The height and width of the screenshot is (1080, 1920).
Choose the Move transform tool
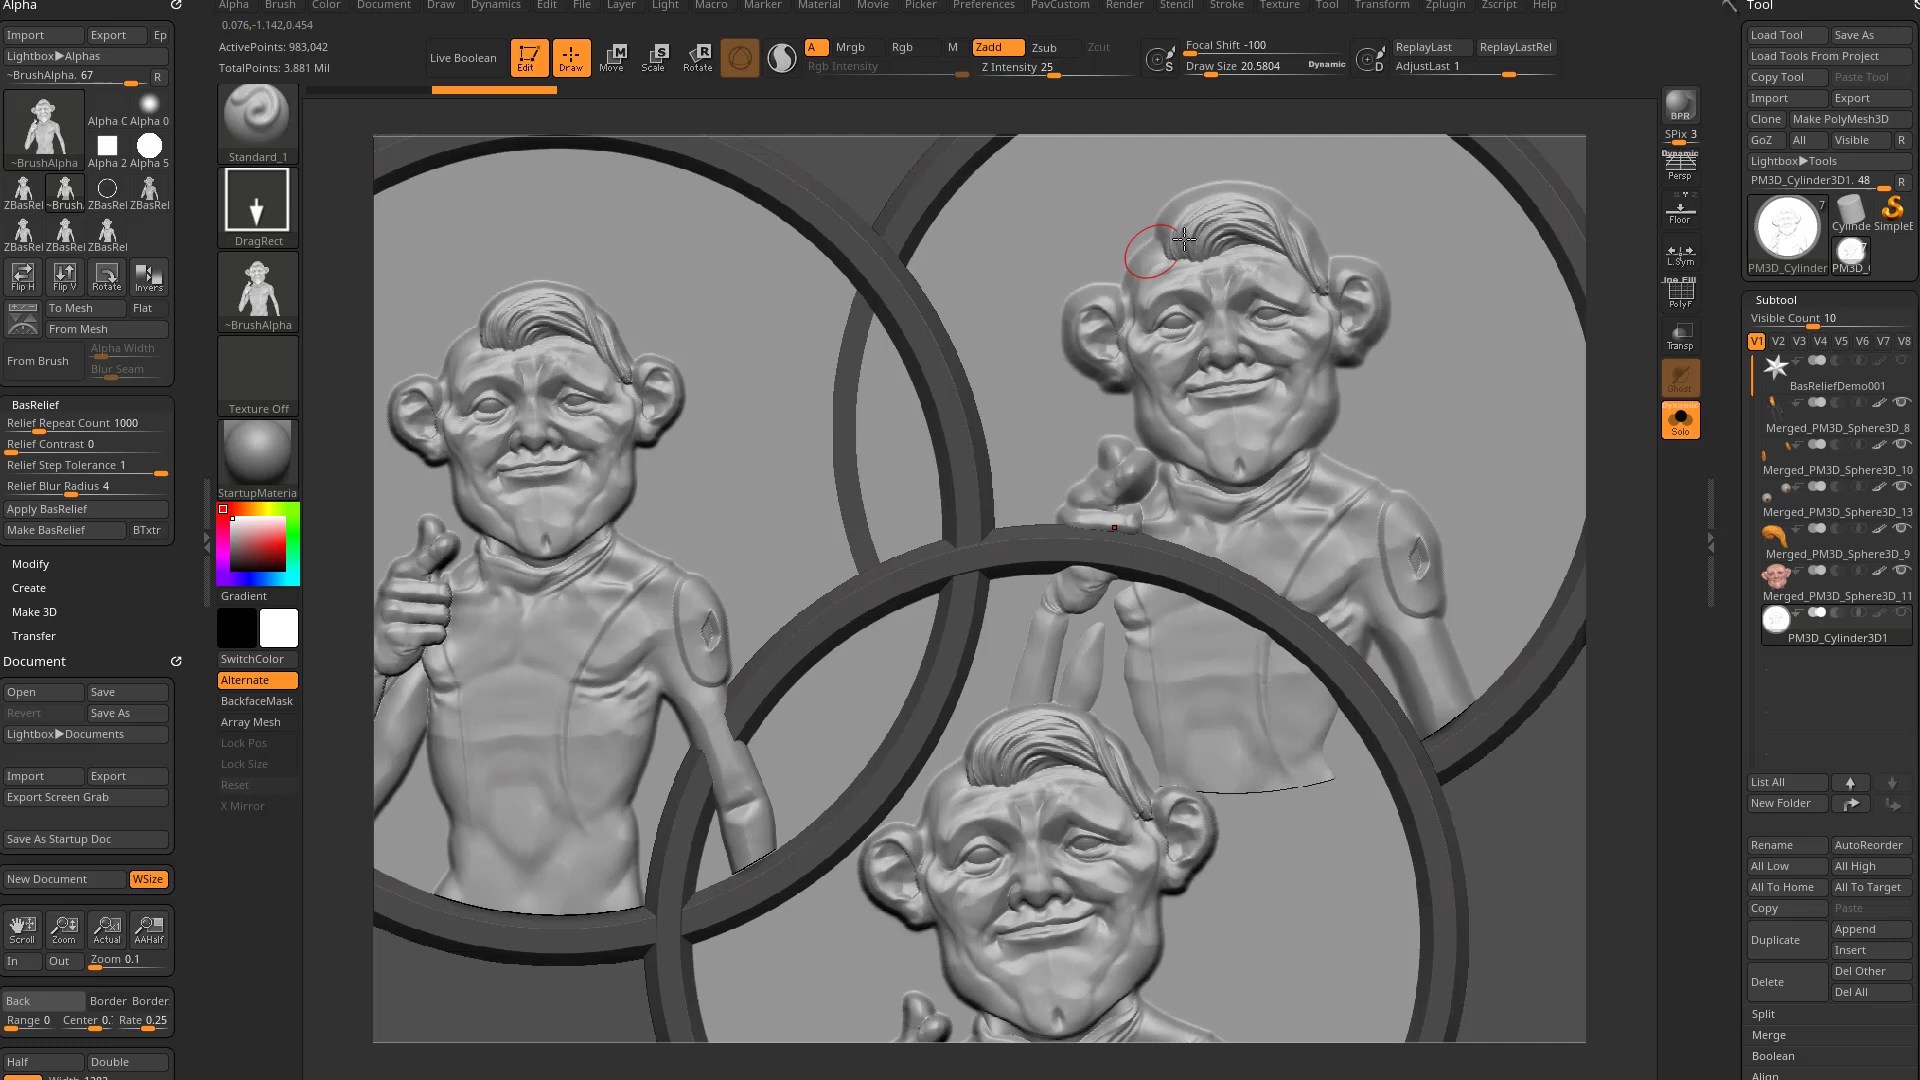click(612, 58)
